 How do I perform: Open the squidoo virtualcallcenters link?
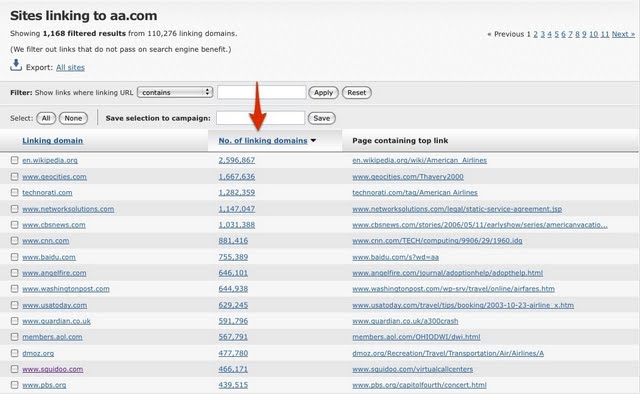[413, 370]
